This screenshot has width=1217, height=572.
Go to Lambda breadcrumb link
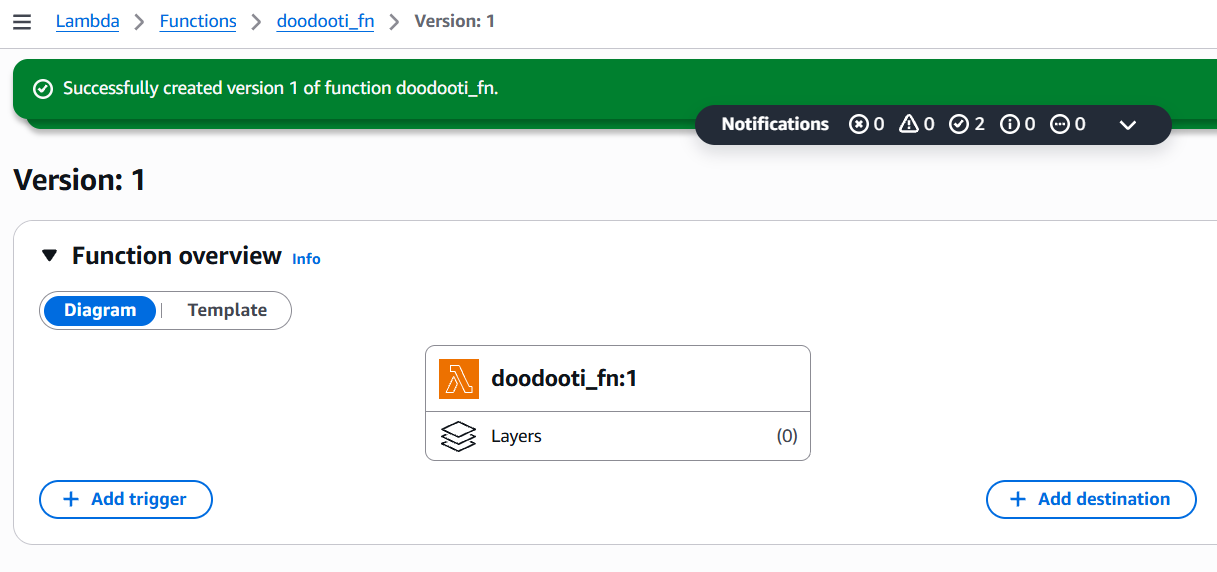pos(88,21)
